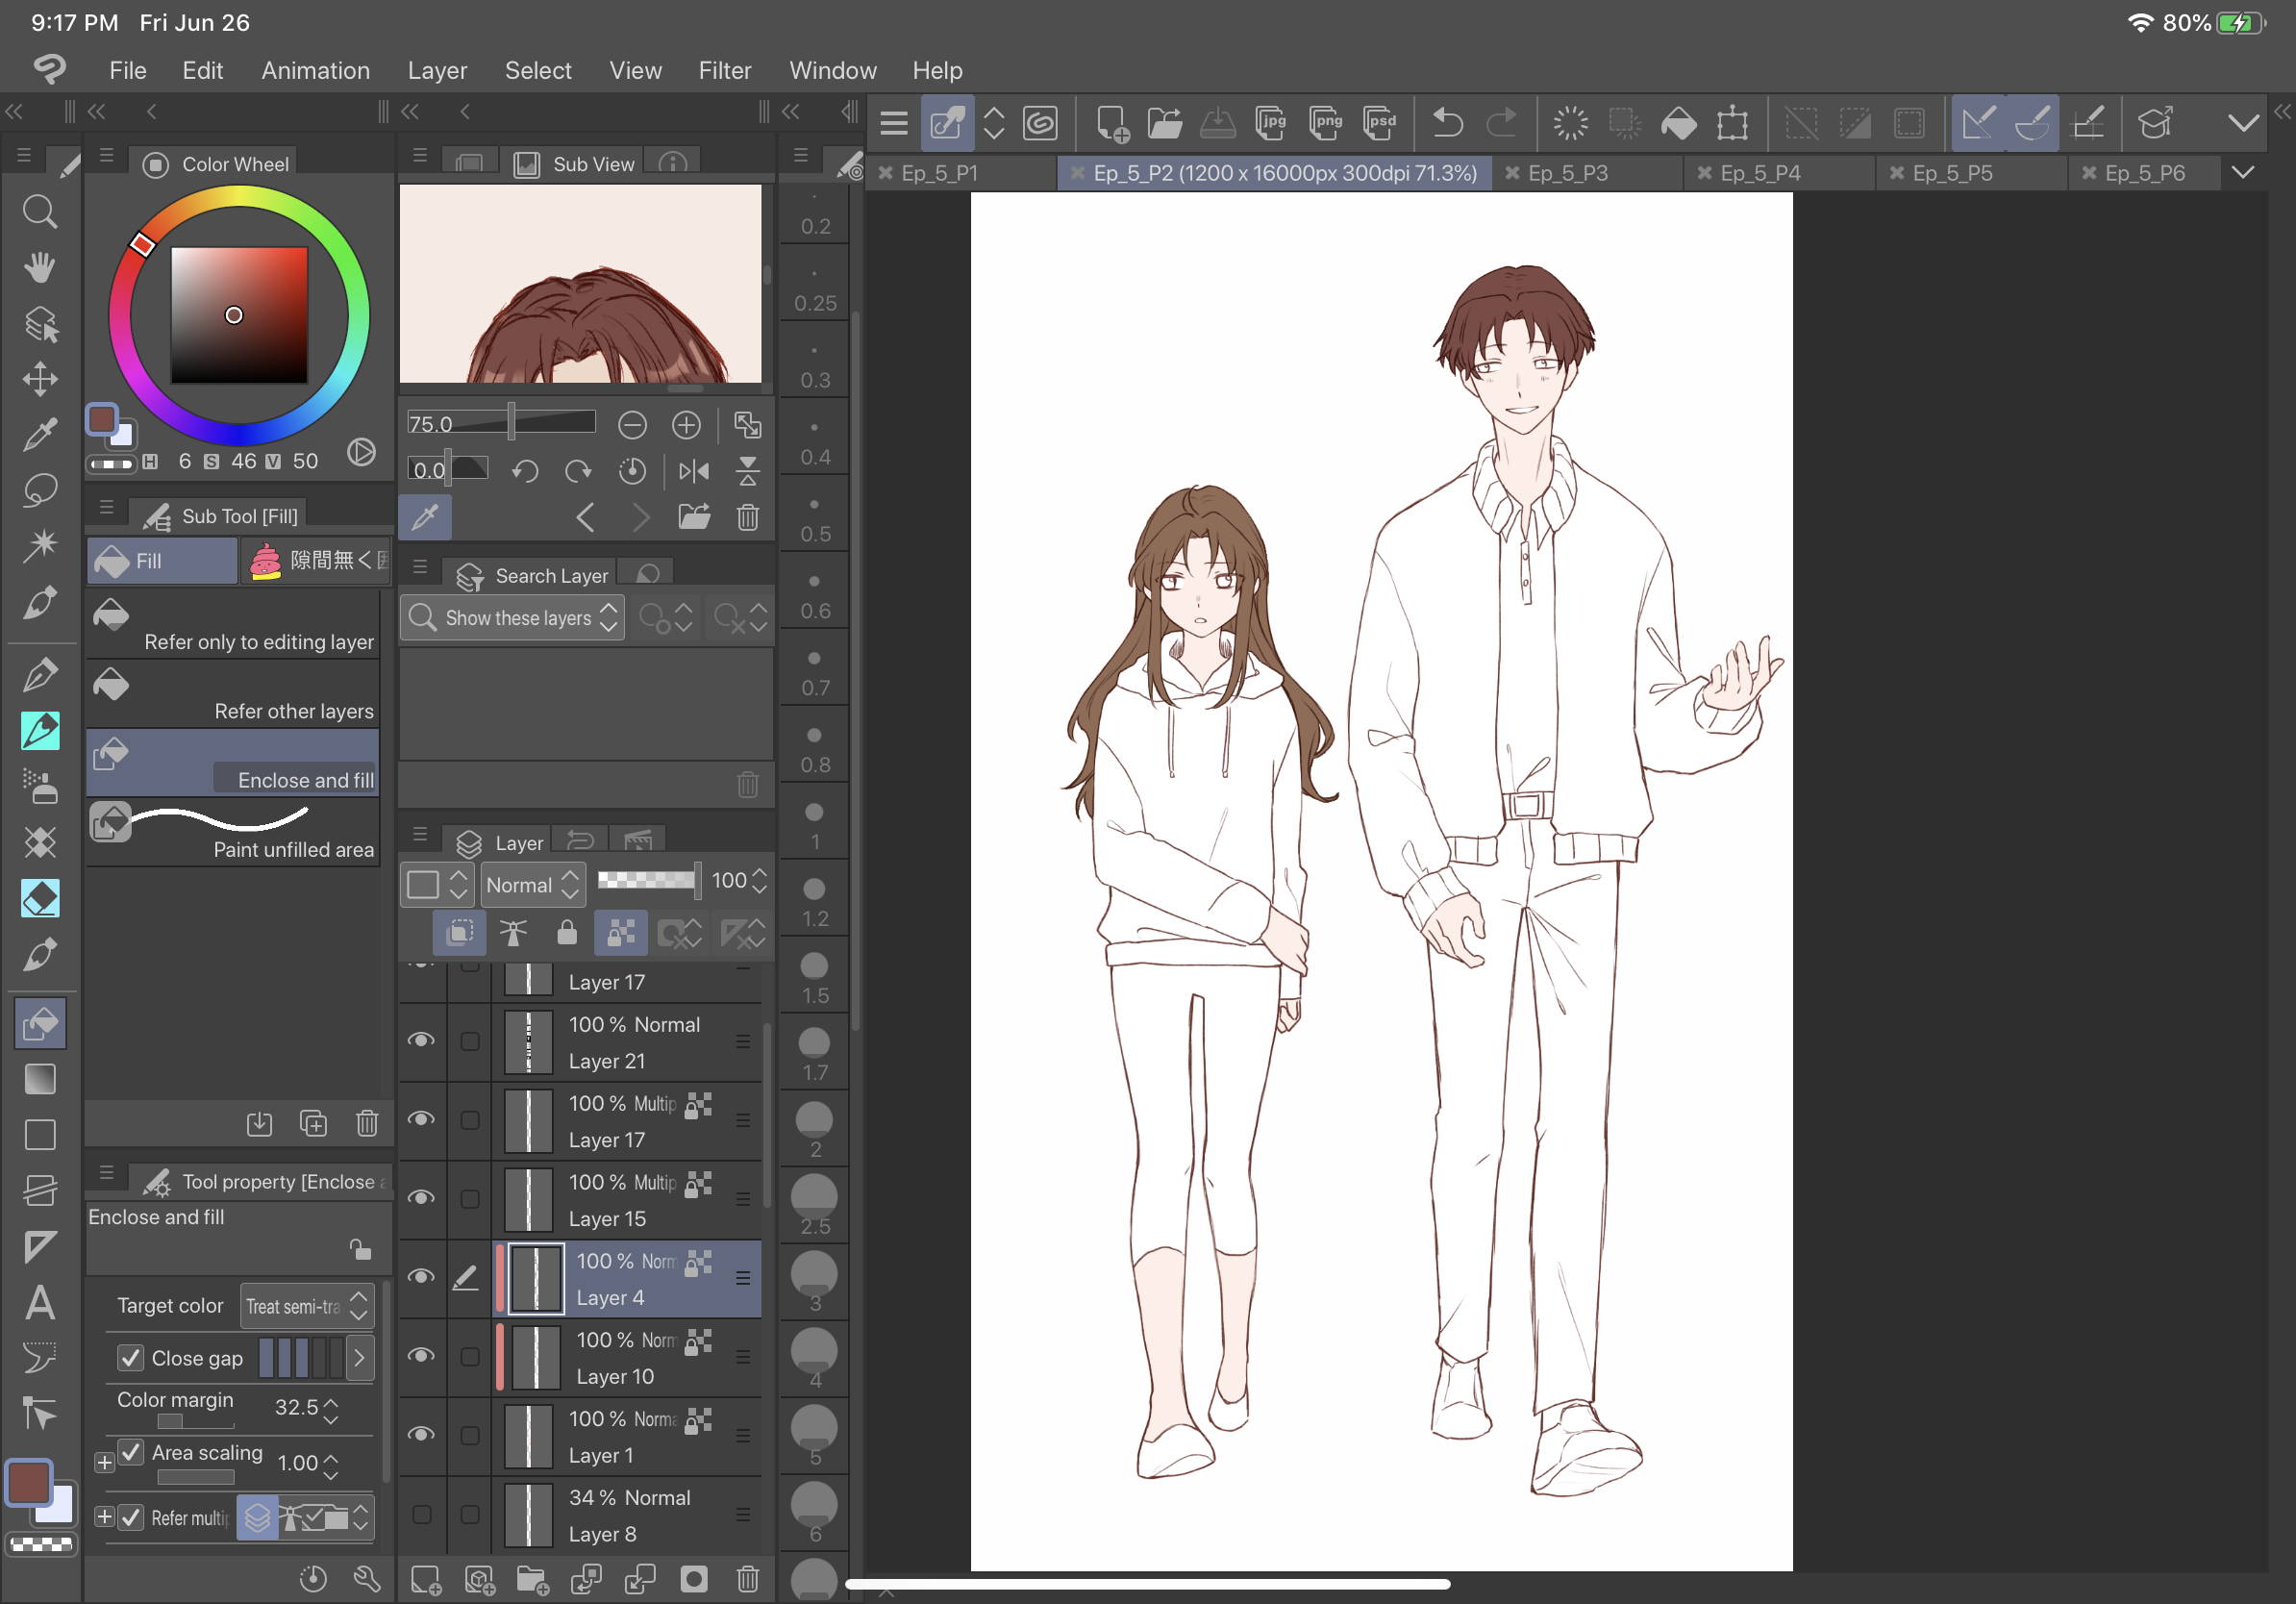Expand Area scaling extra options

point(104,1462)
